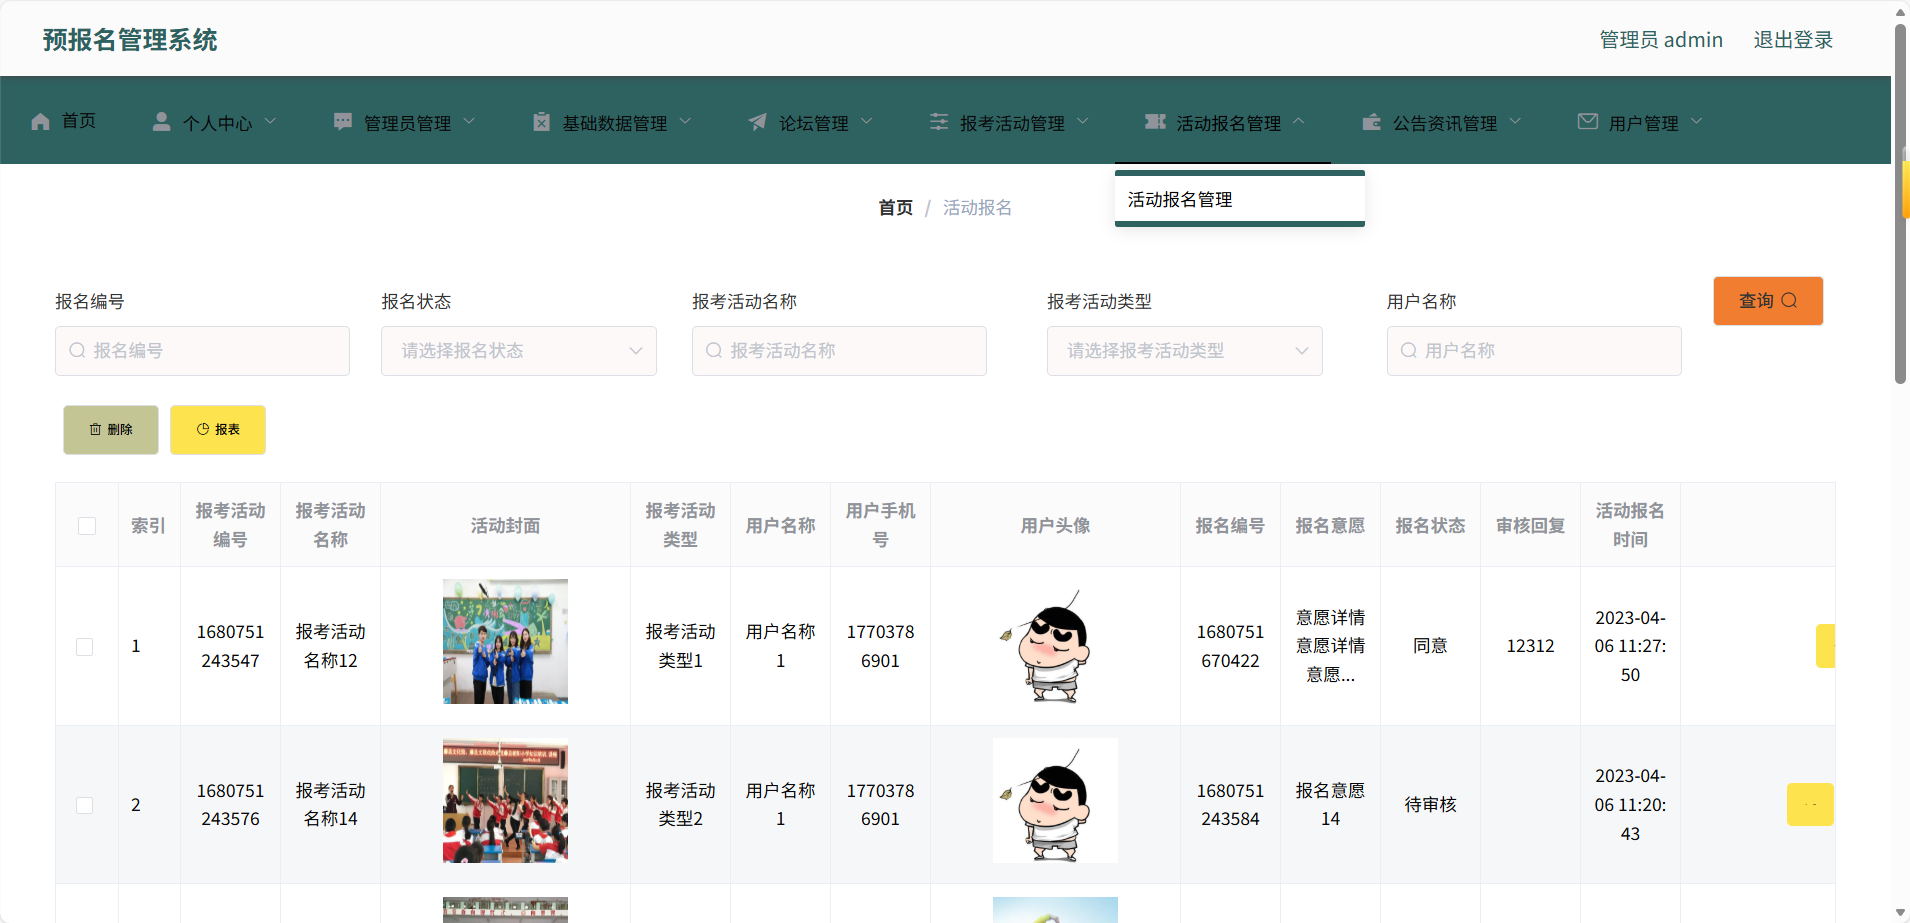Check the checkbox for row 2

(85, 805)
